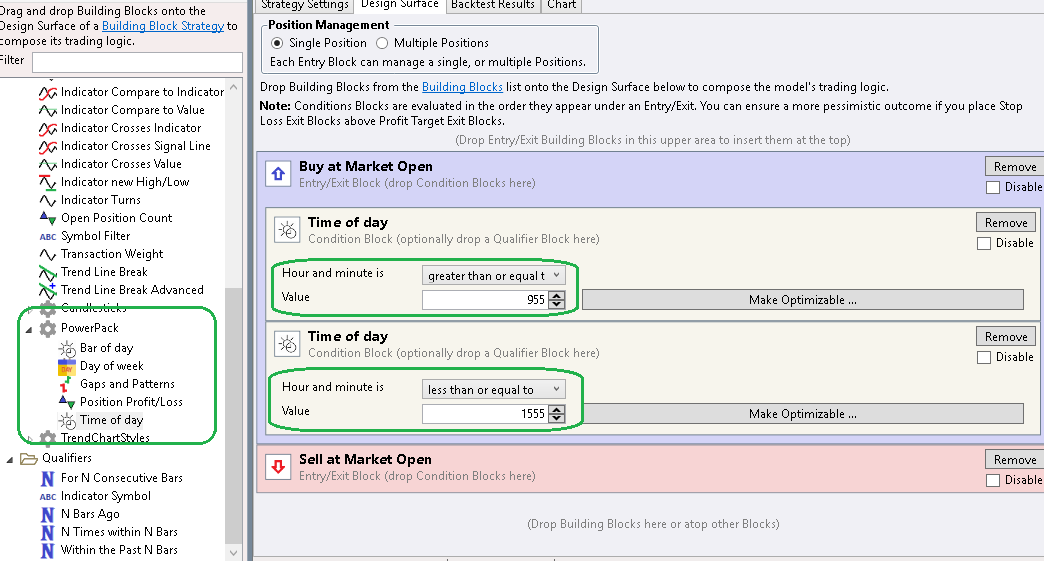The width and height of the screenshot is (1044, 561).
Task: Click the Gaps and Patterns icon
Action: 67,384
